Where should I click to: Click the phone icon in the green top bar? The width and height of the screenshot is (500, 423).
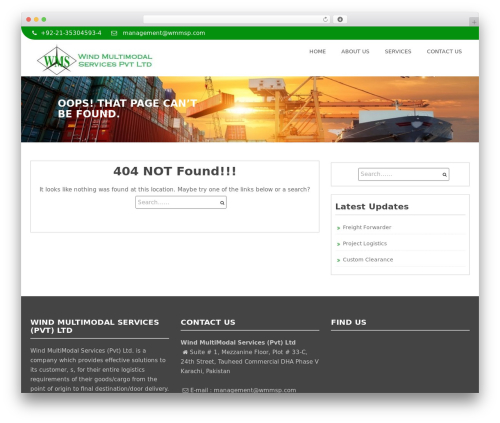[x=34, y=33]
